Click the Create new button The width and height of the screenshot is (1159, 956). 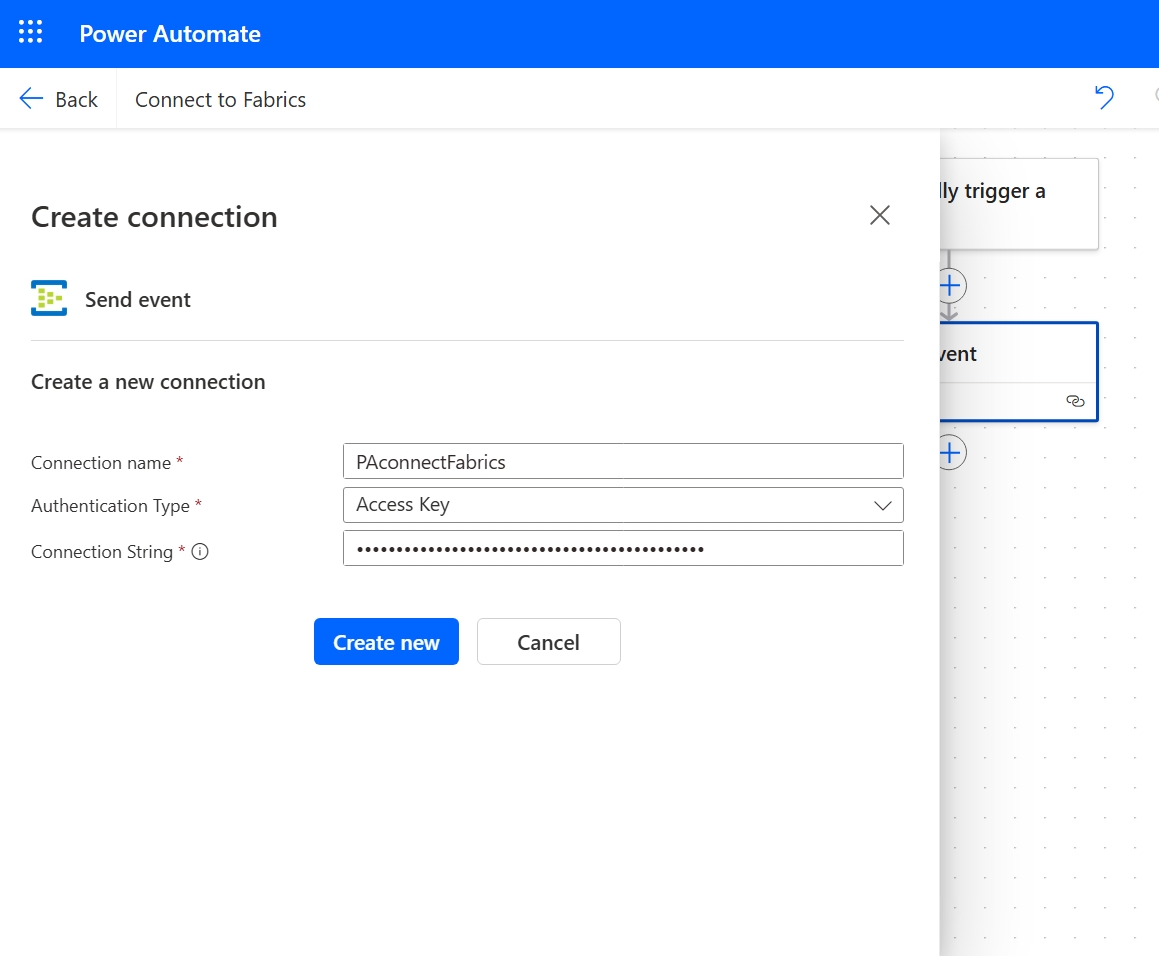(x=386, y=641)
